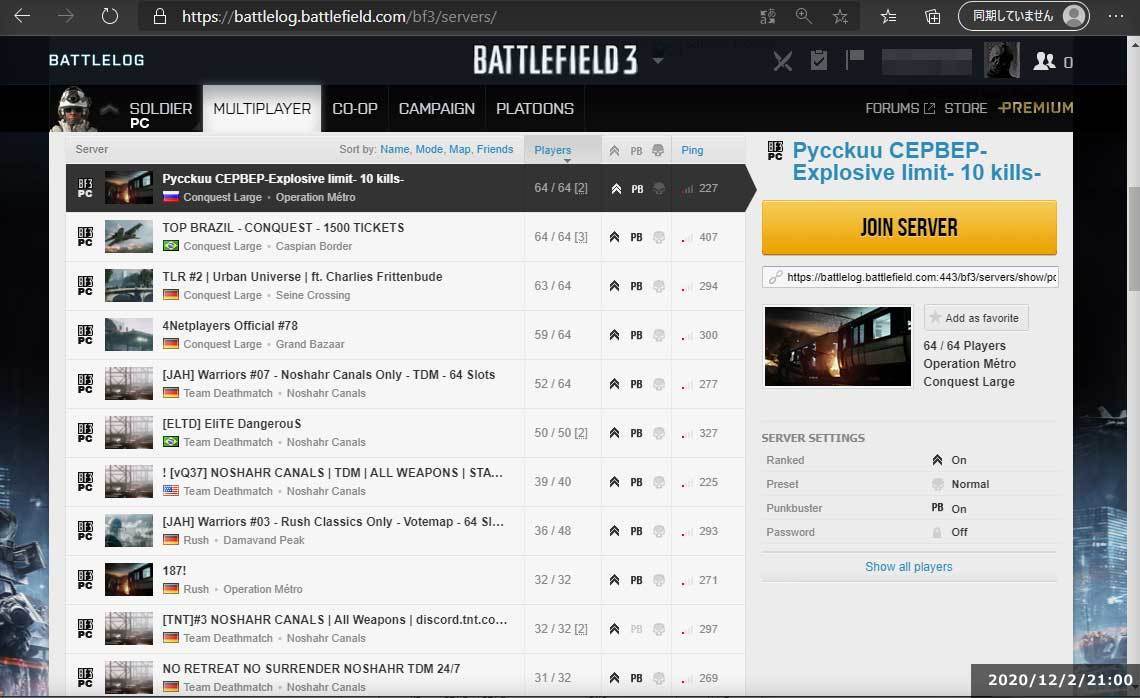Image resolution: width=1140 pixels, height=698 pixels.
Task: Switch to the MULTIPLAYER tab
Action: click(x=262, y=108)
